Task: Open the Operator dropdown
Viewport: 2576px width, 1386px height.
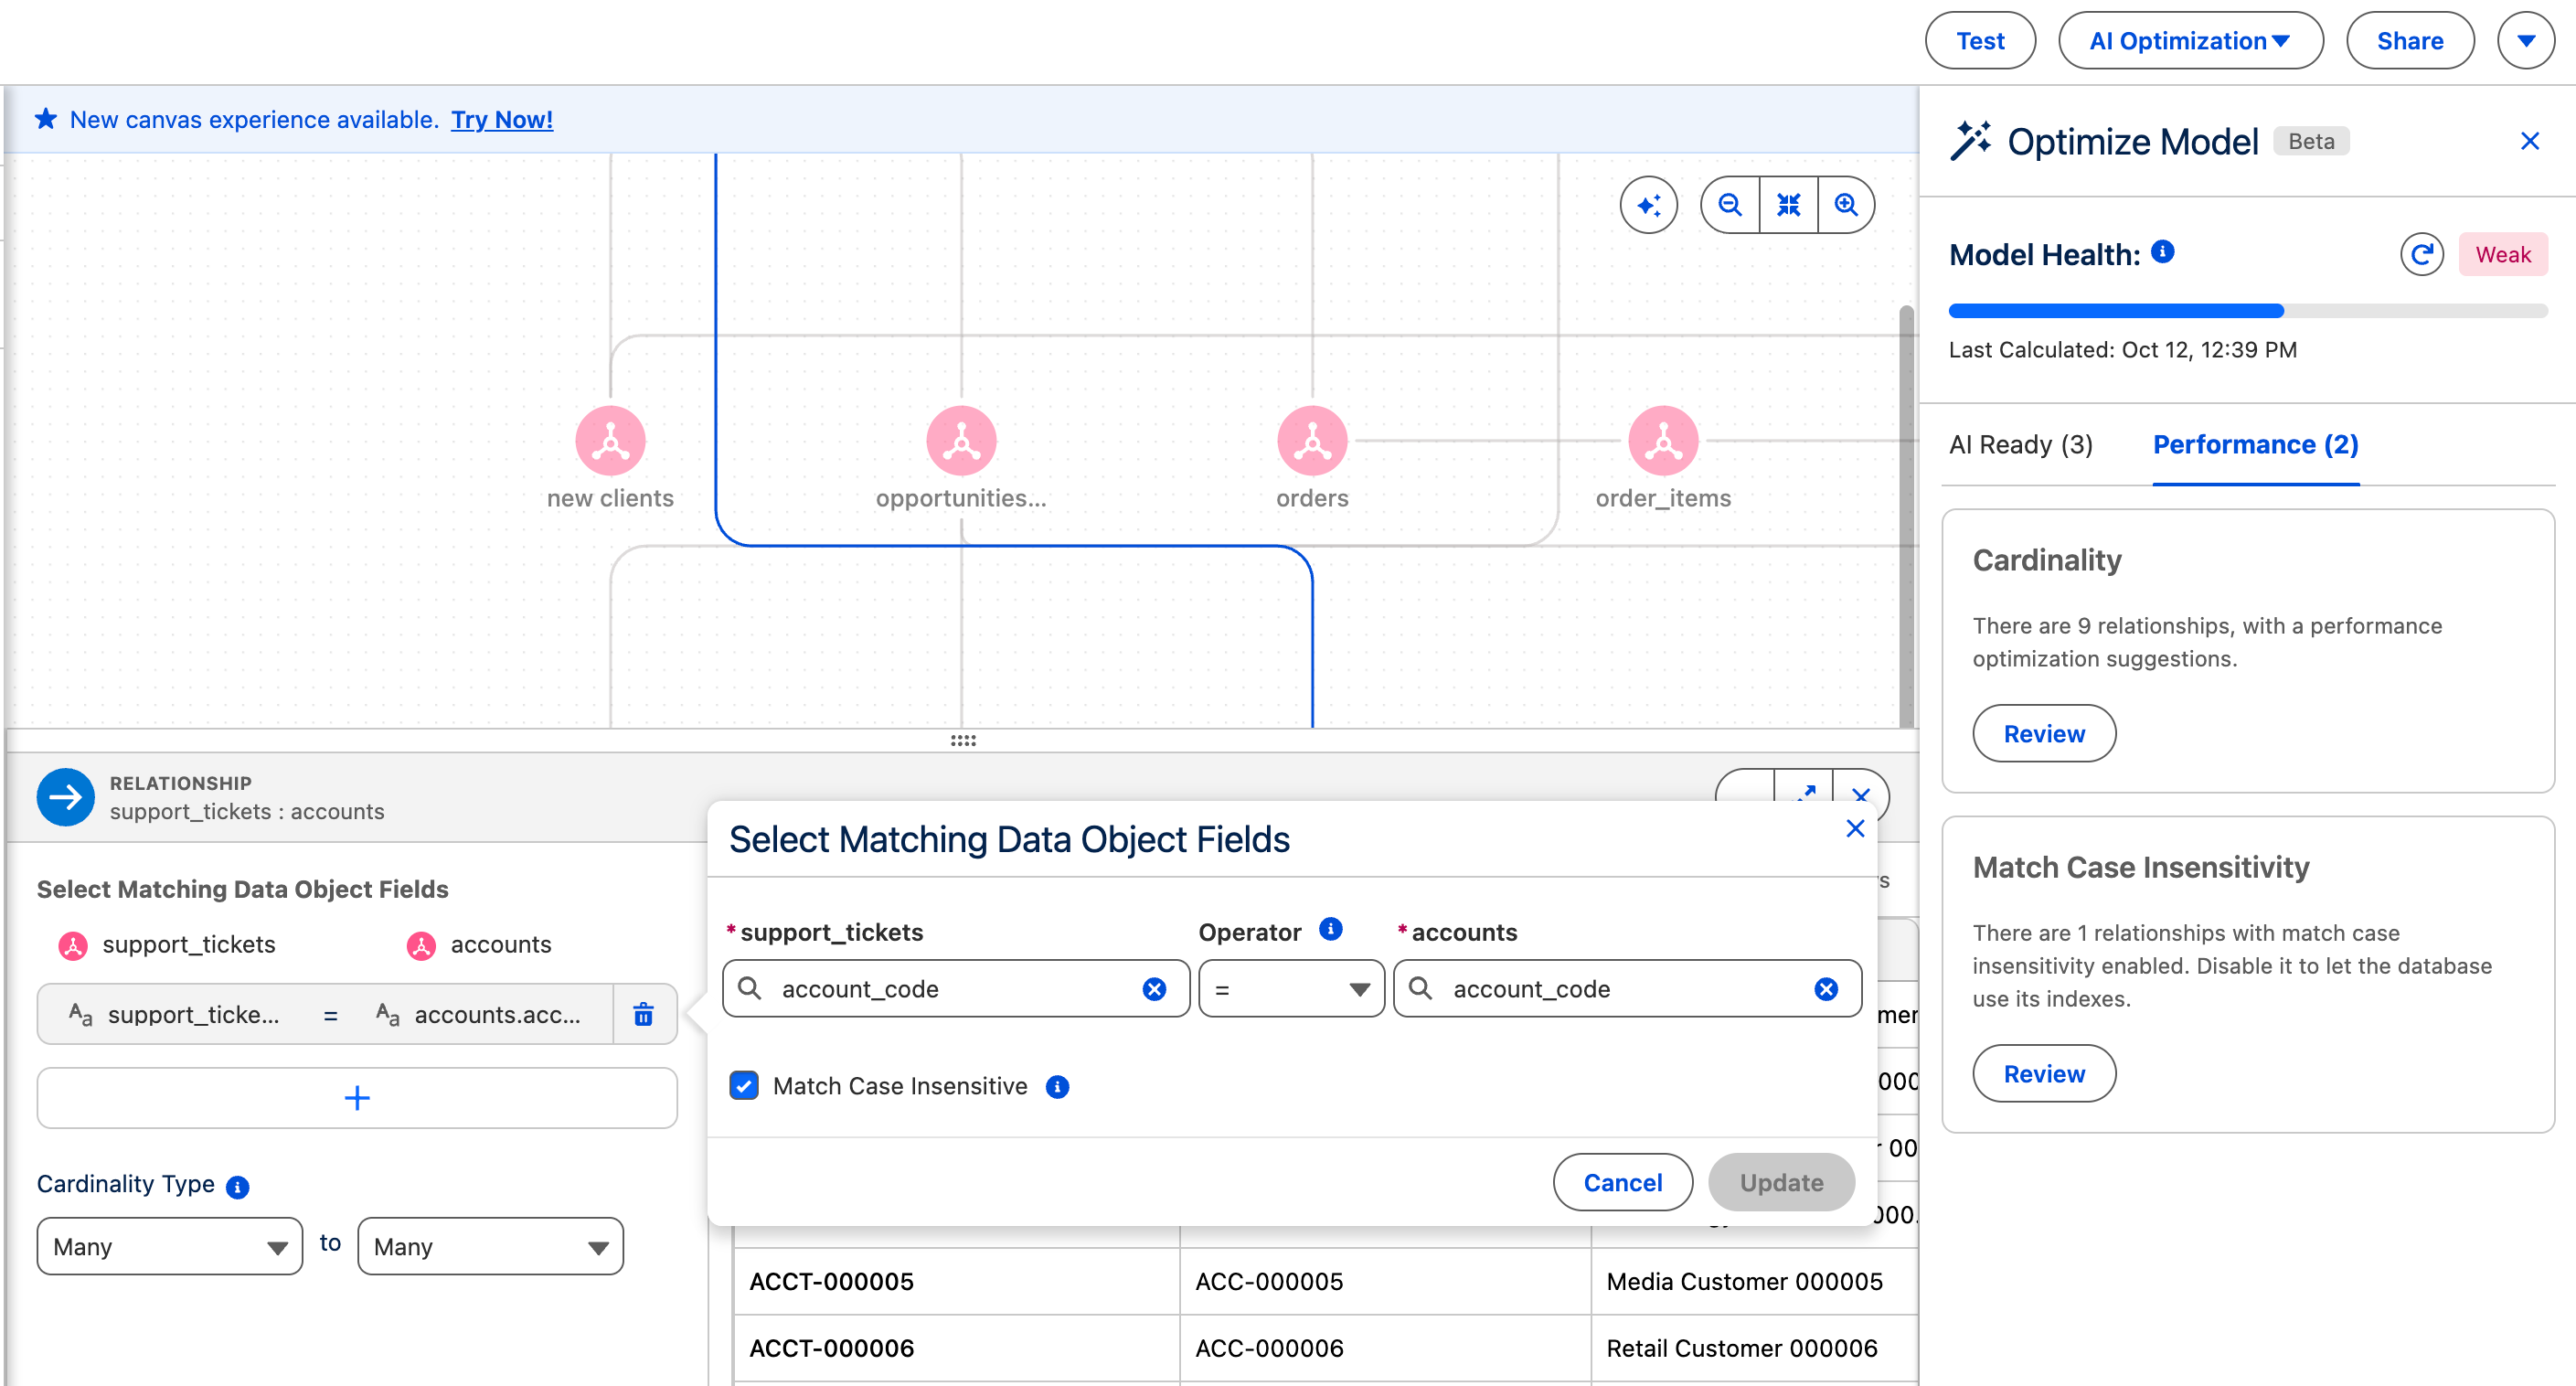Action: pyautogui.click(x=1291, y=989)
